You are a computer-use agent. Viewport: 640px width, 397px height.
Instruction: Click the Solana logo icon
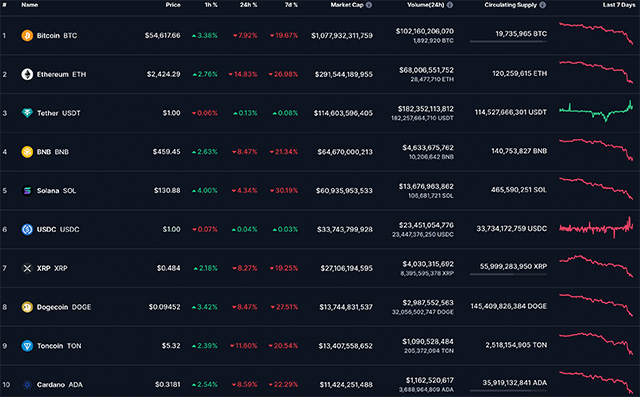[27, 191]
